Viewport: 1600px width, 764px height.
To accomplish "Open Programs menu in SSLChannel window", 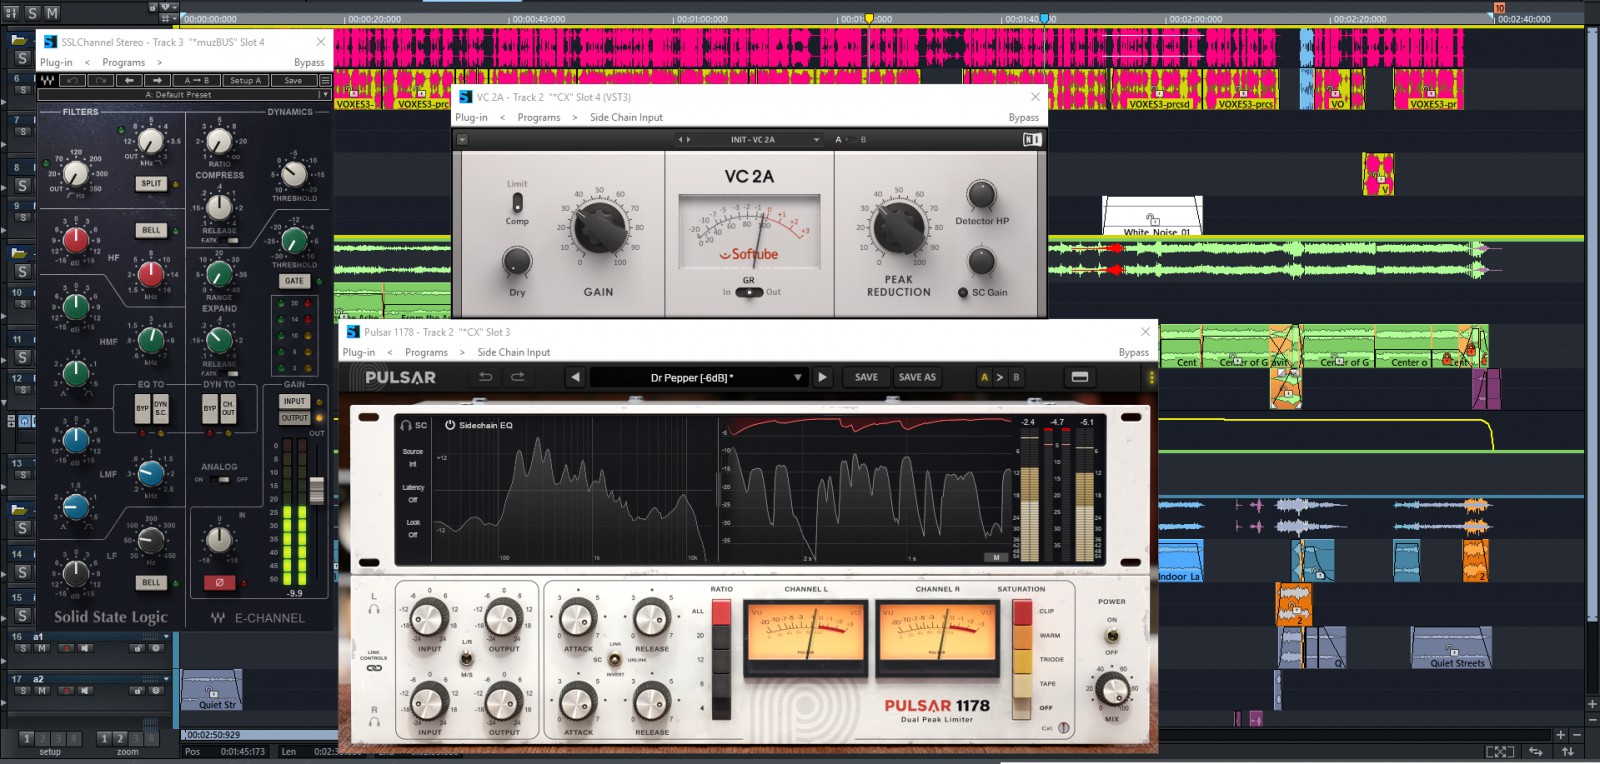I will click(x=124, y=62).
